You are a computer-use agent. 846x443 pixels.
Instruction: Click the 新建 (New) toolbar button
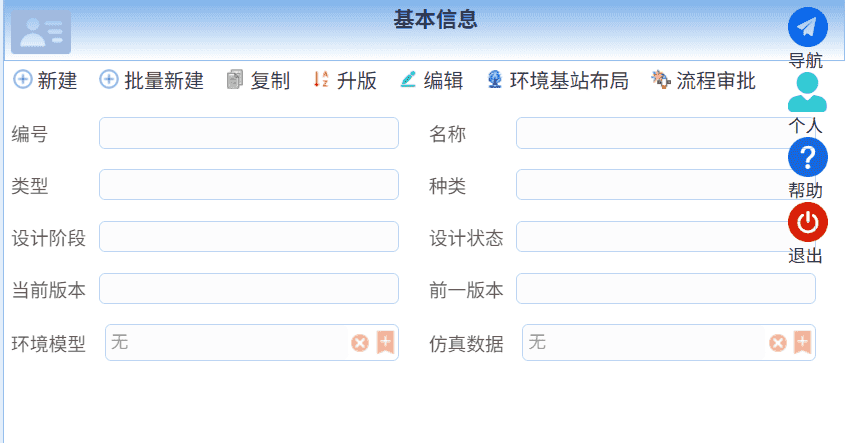pos(45,81)
